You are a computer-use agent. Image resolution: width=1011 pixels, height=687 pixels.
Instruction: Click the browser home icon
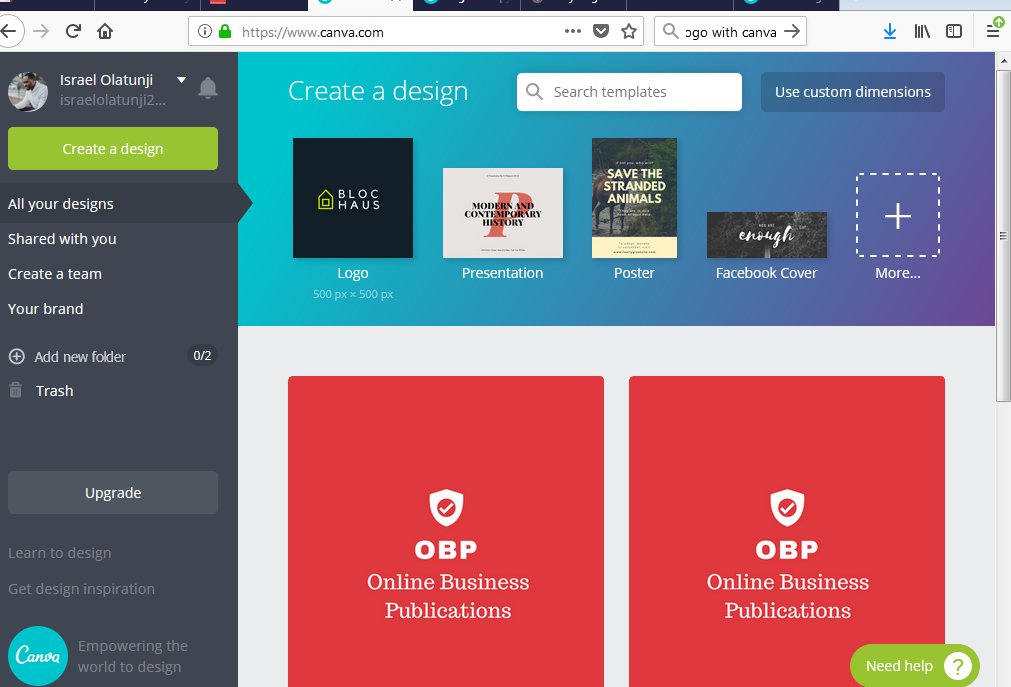[103, 31]
